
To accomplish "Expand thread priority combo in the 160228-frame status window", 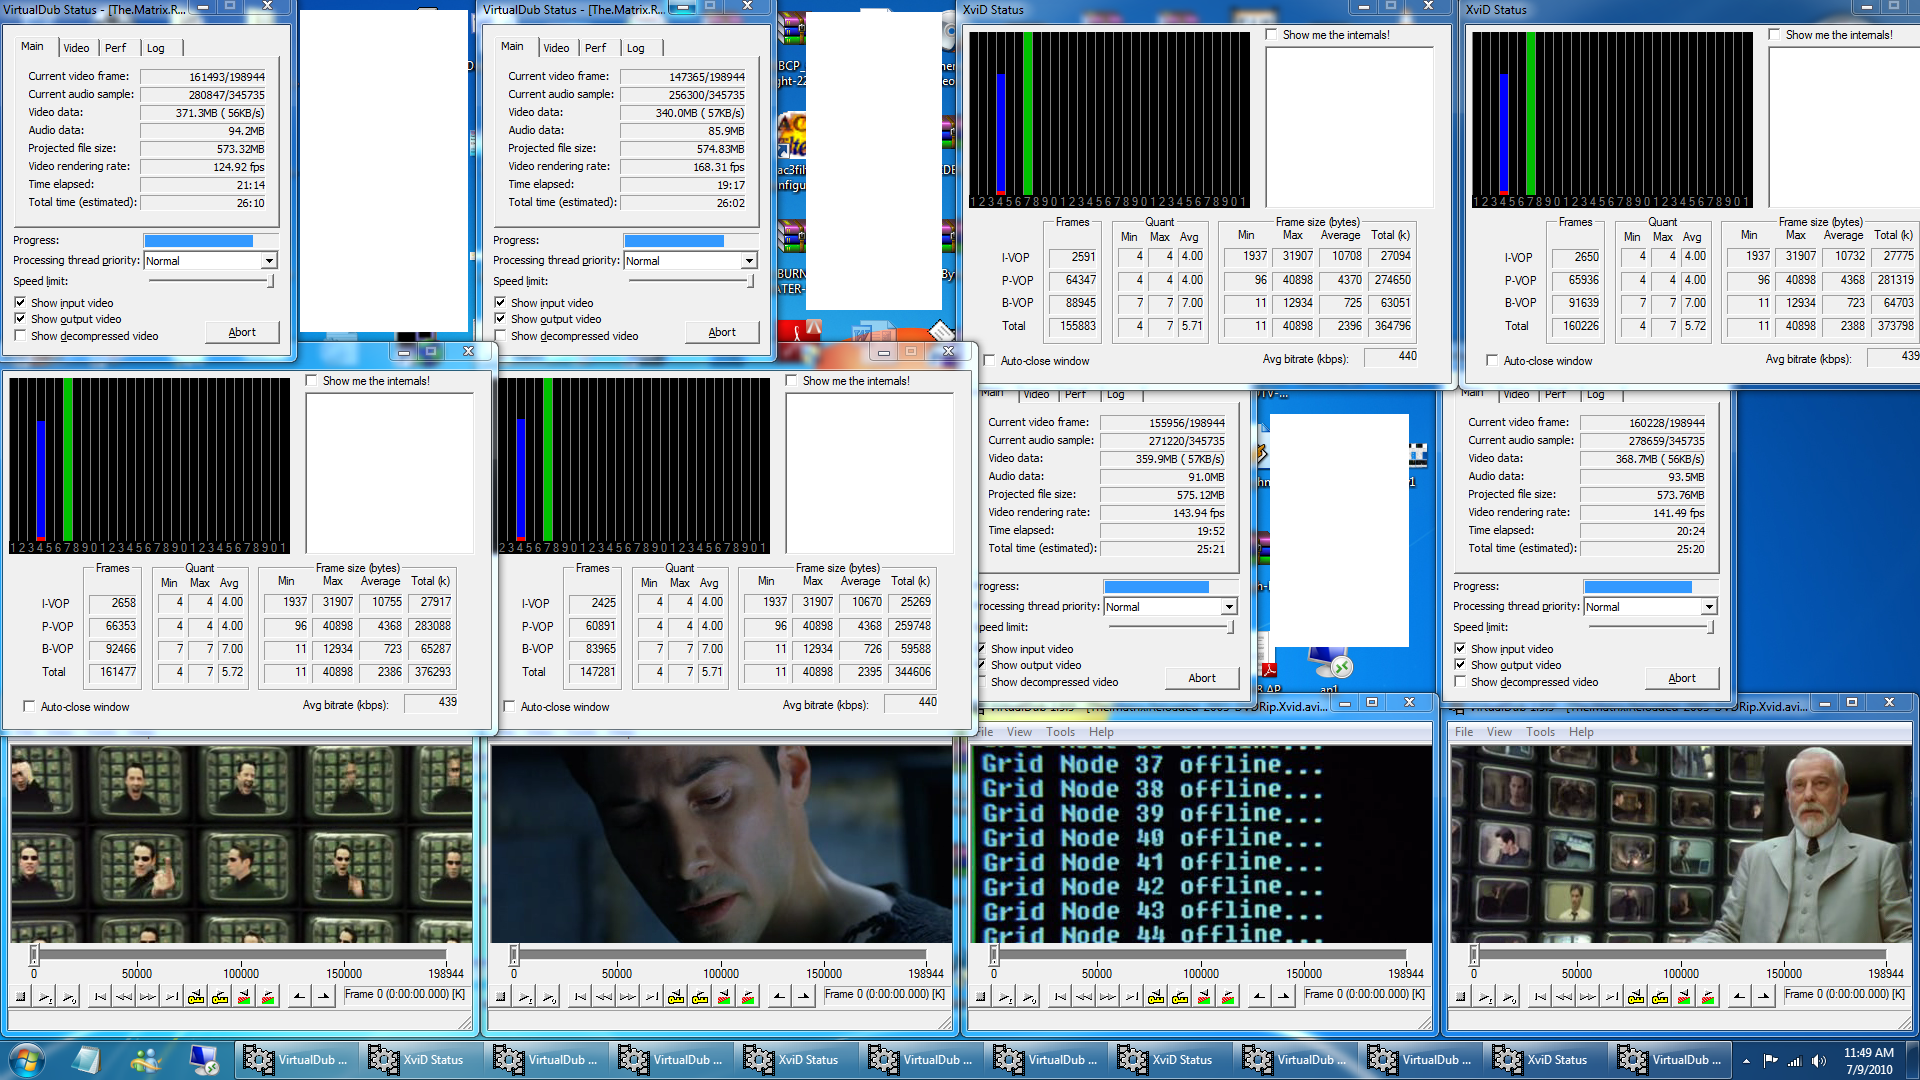I will (1708, 607).
